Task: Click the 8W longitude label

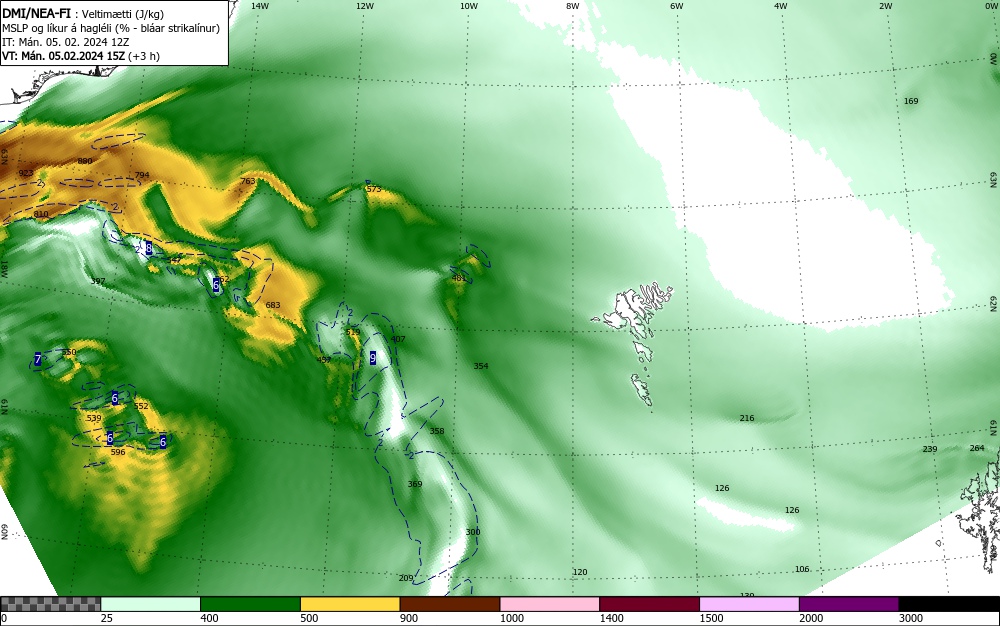Action: 573,6
